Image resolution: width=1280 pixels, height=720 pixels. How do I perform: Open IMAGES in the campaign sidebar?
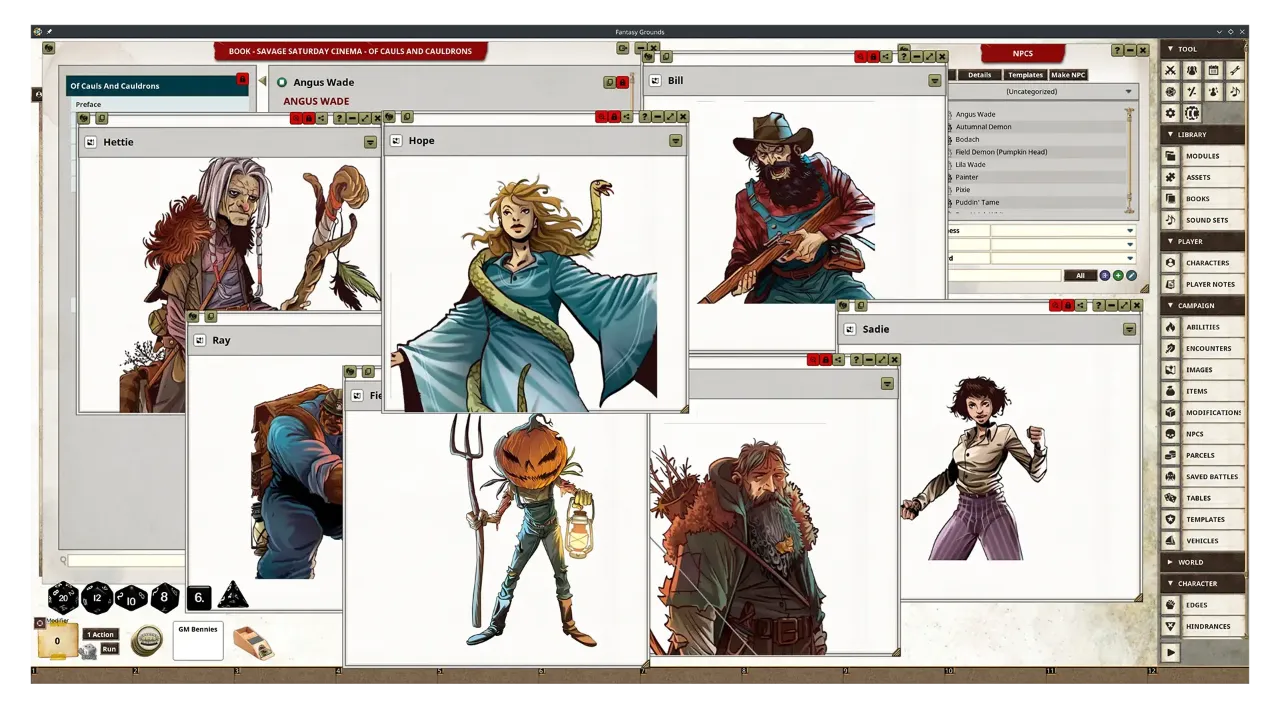[1214, 370]
